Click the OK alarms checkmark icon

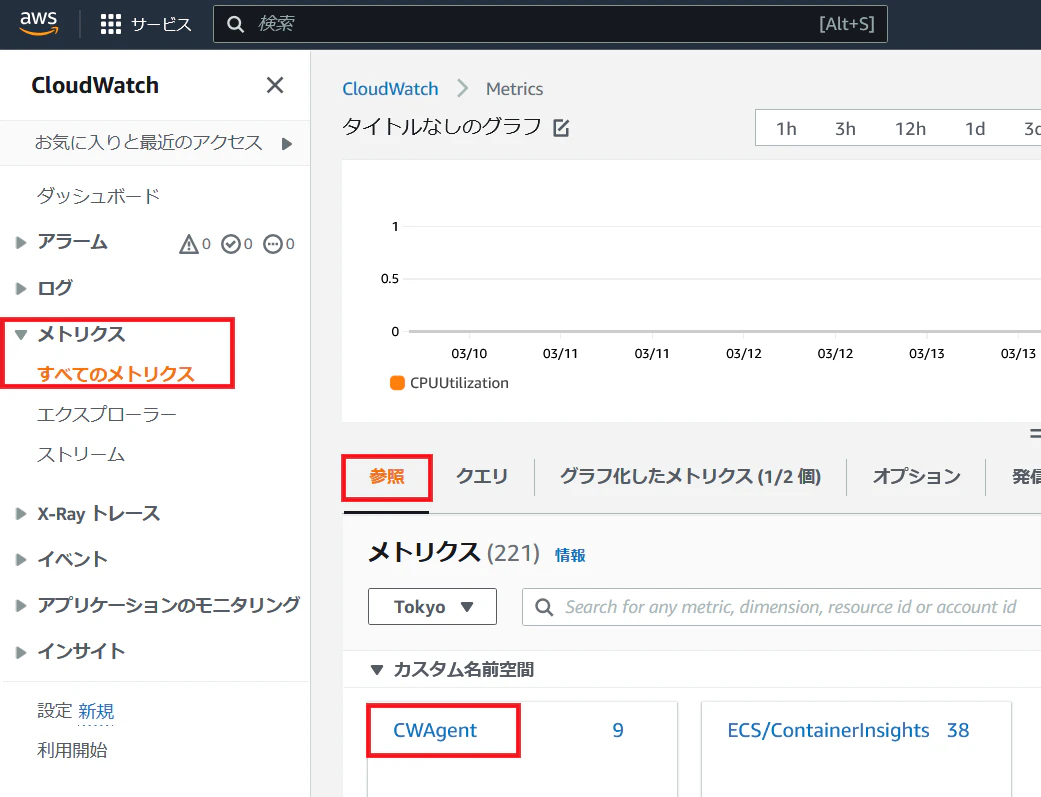point(230,244)
